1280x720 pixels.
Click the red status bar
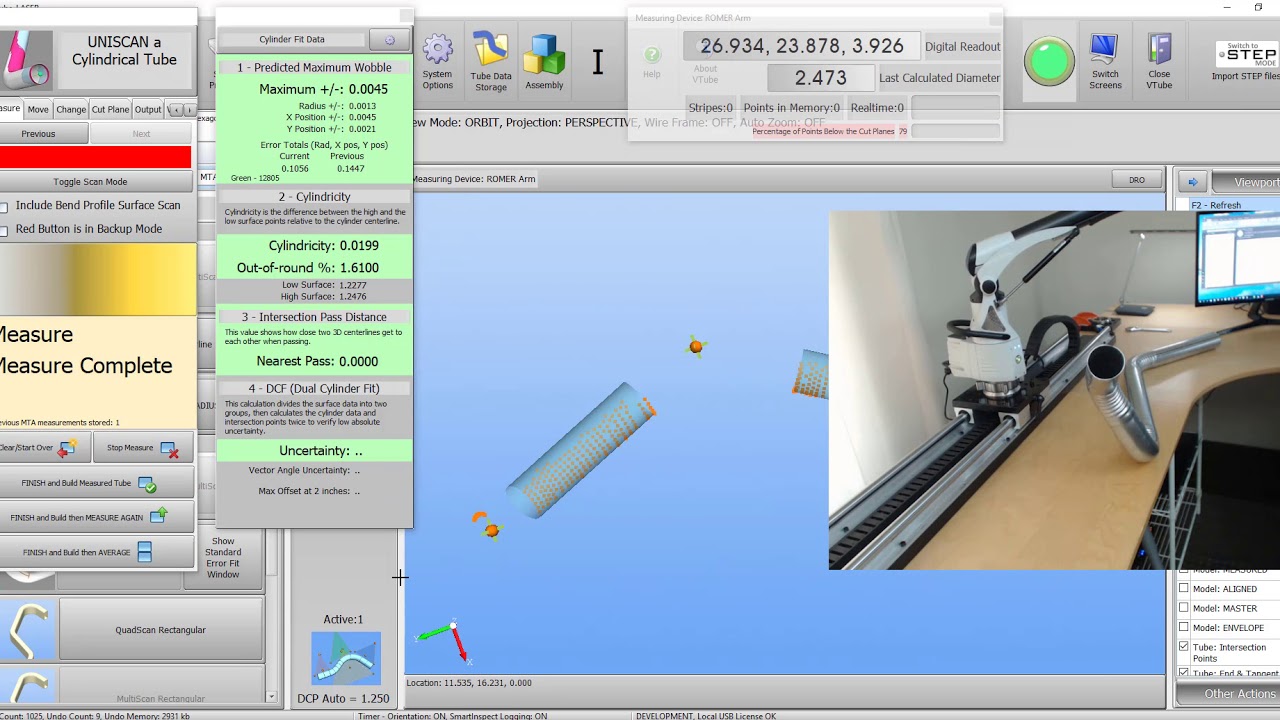click(x=95, y=157)
